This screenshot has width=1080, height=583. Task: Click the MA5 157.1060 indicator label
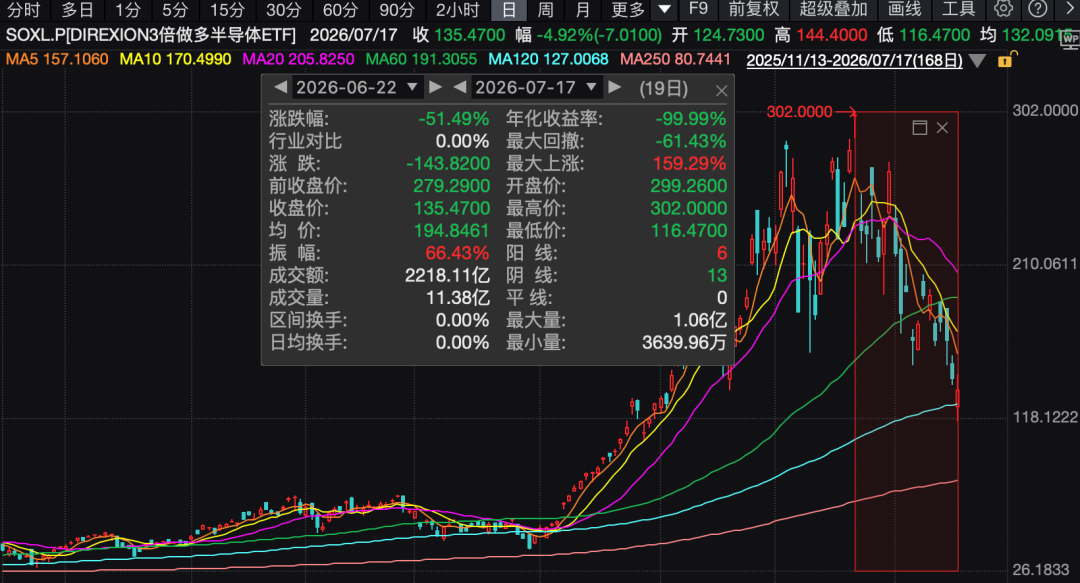pyautogui.click(x=57, y=59)
